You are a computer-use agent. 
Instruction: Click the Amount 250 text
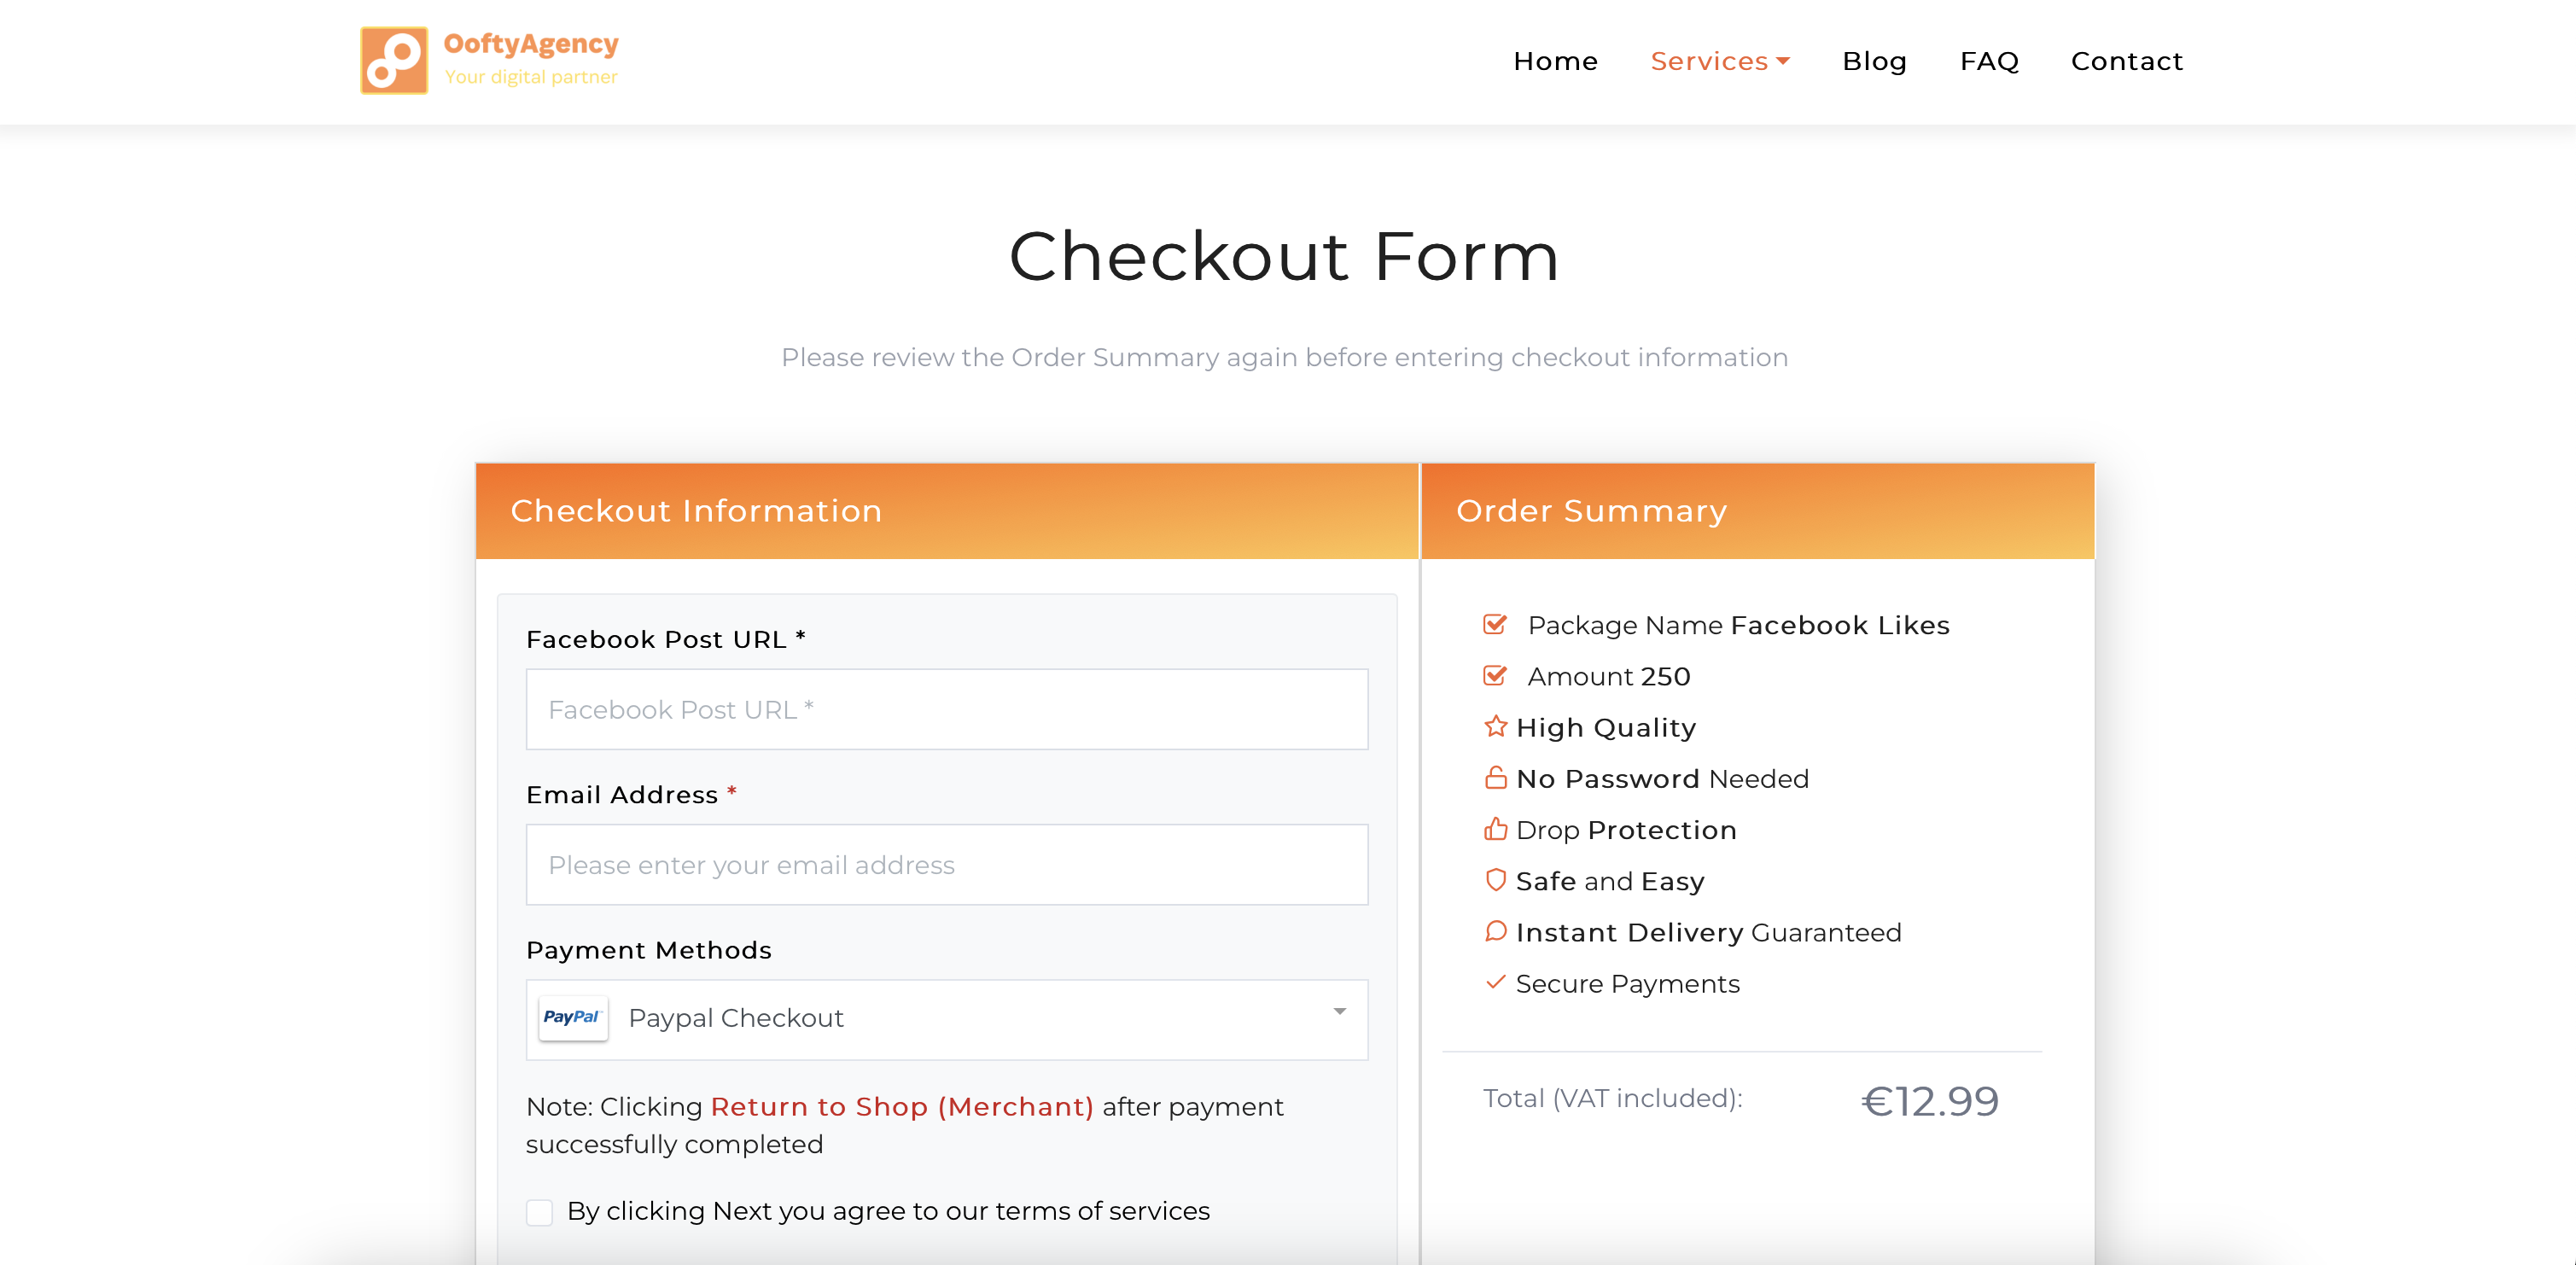click(x=1609, y=676)
